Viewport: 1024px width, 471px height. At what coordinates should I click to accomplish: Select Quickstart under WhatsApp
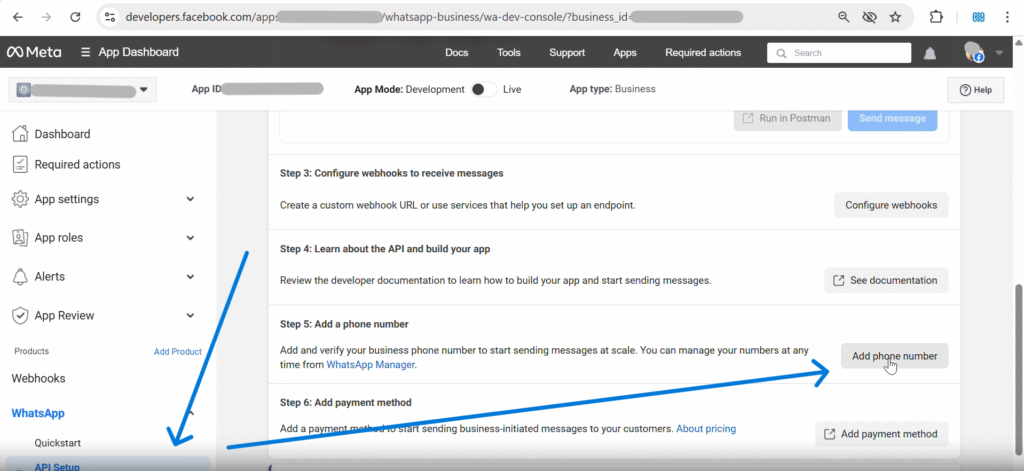click(57, 442)
